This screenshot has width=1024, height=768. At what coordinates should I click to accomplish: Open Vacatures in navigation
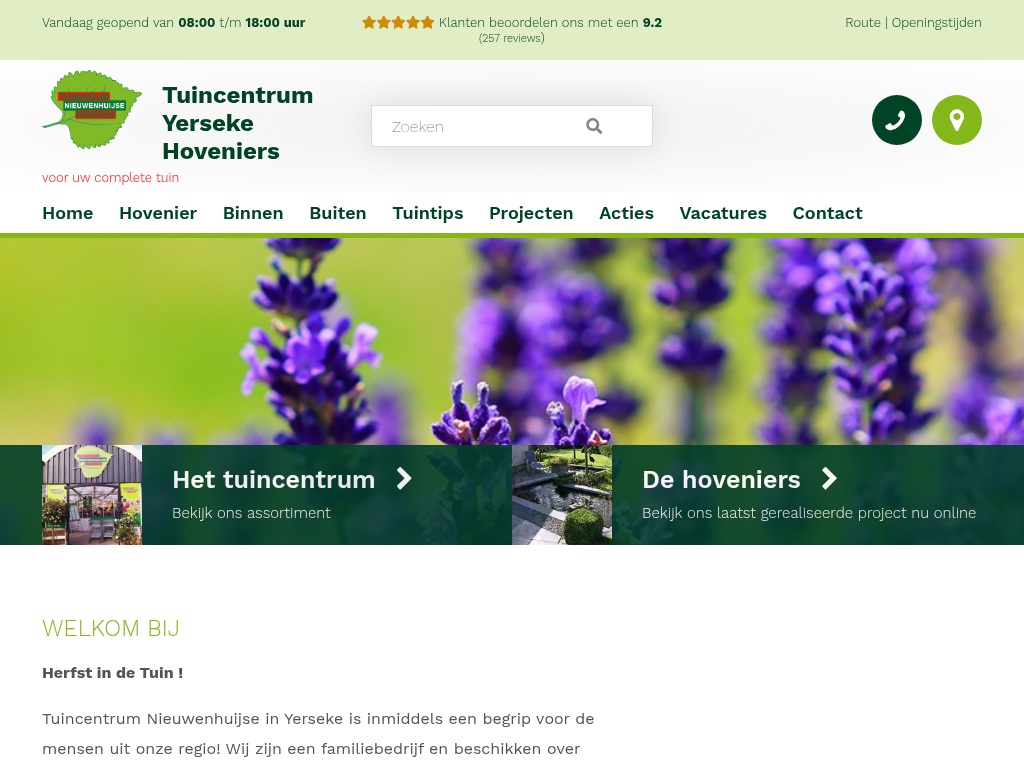click(x=723, y=213)
